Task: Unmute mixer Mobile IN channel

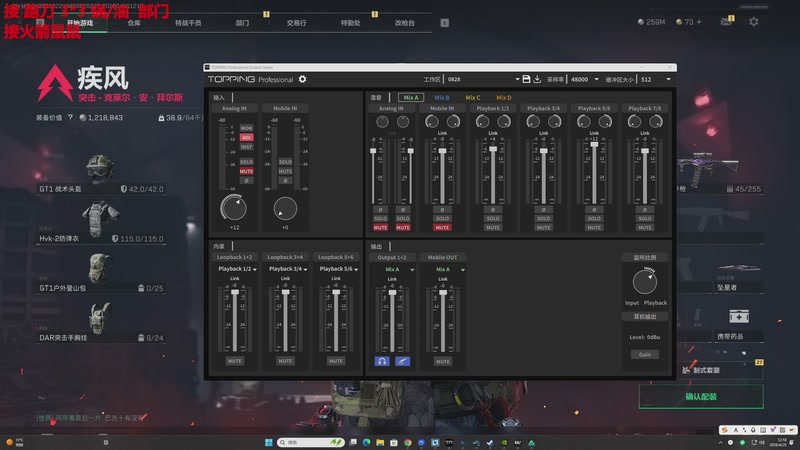Action: pyautogui.click(x=442, y=228)
